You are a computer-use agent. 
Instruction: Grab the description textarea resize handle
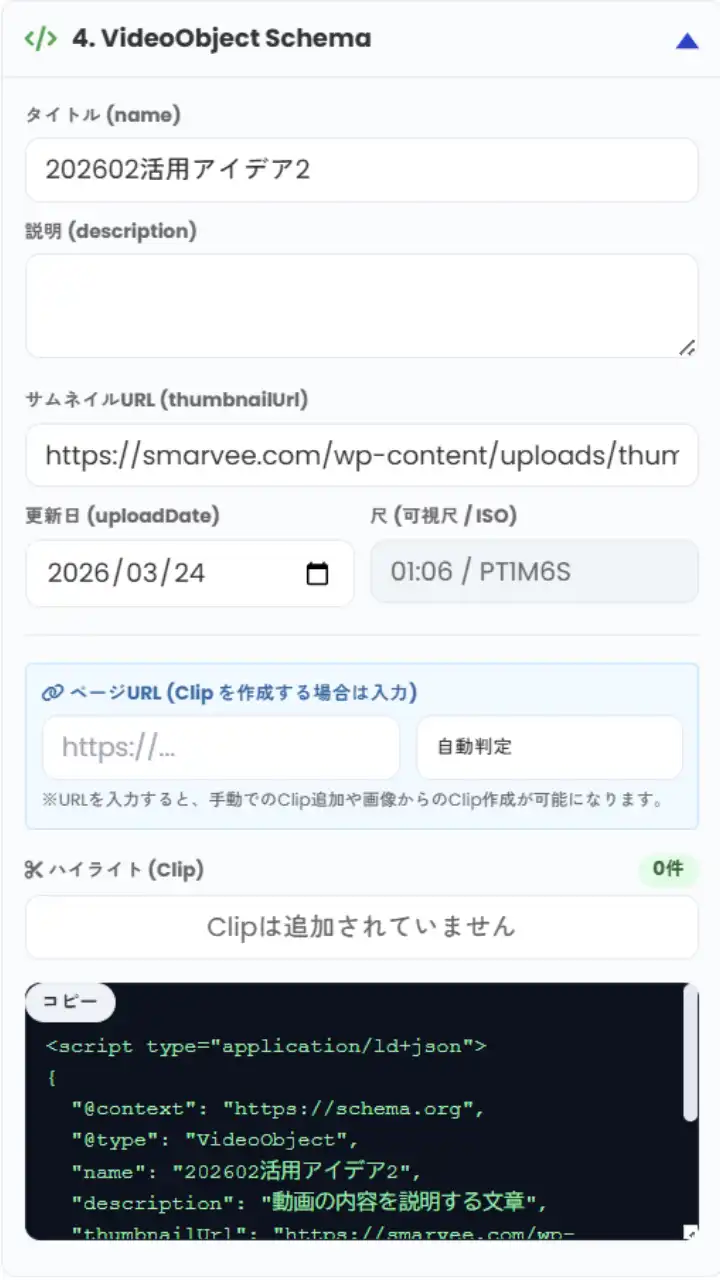687,347
